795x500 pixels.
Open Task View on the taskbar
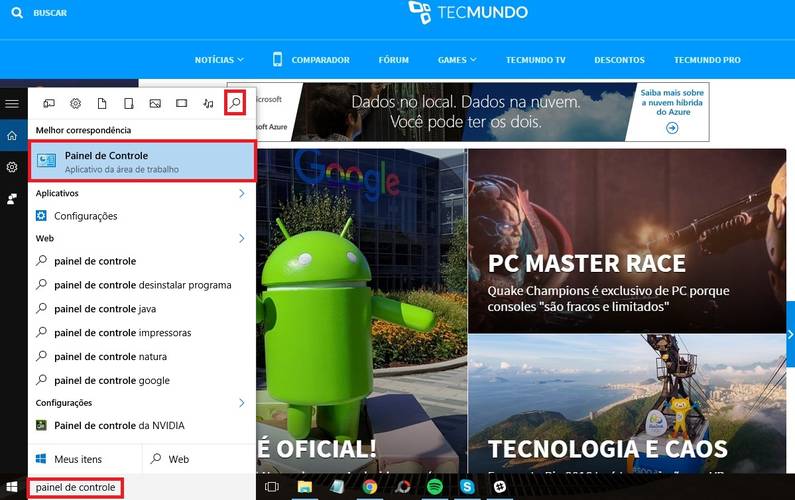[272, 487]
